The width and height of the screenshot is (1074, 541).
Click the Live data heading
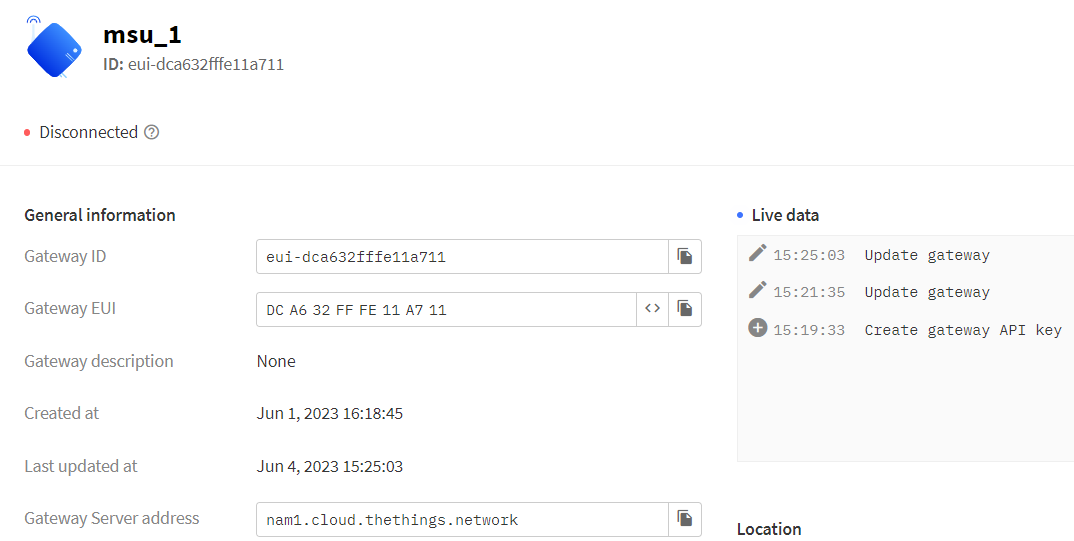click(x=784, y=215)
